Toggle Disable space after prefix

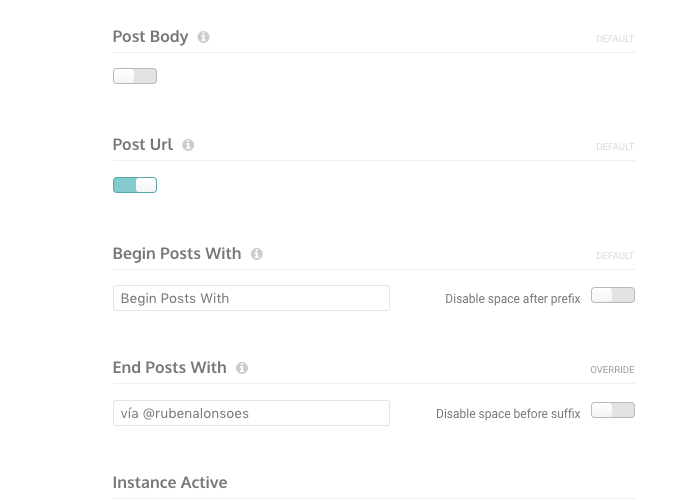click(613, 295)
